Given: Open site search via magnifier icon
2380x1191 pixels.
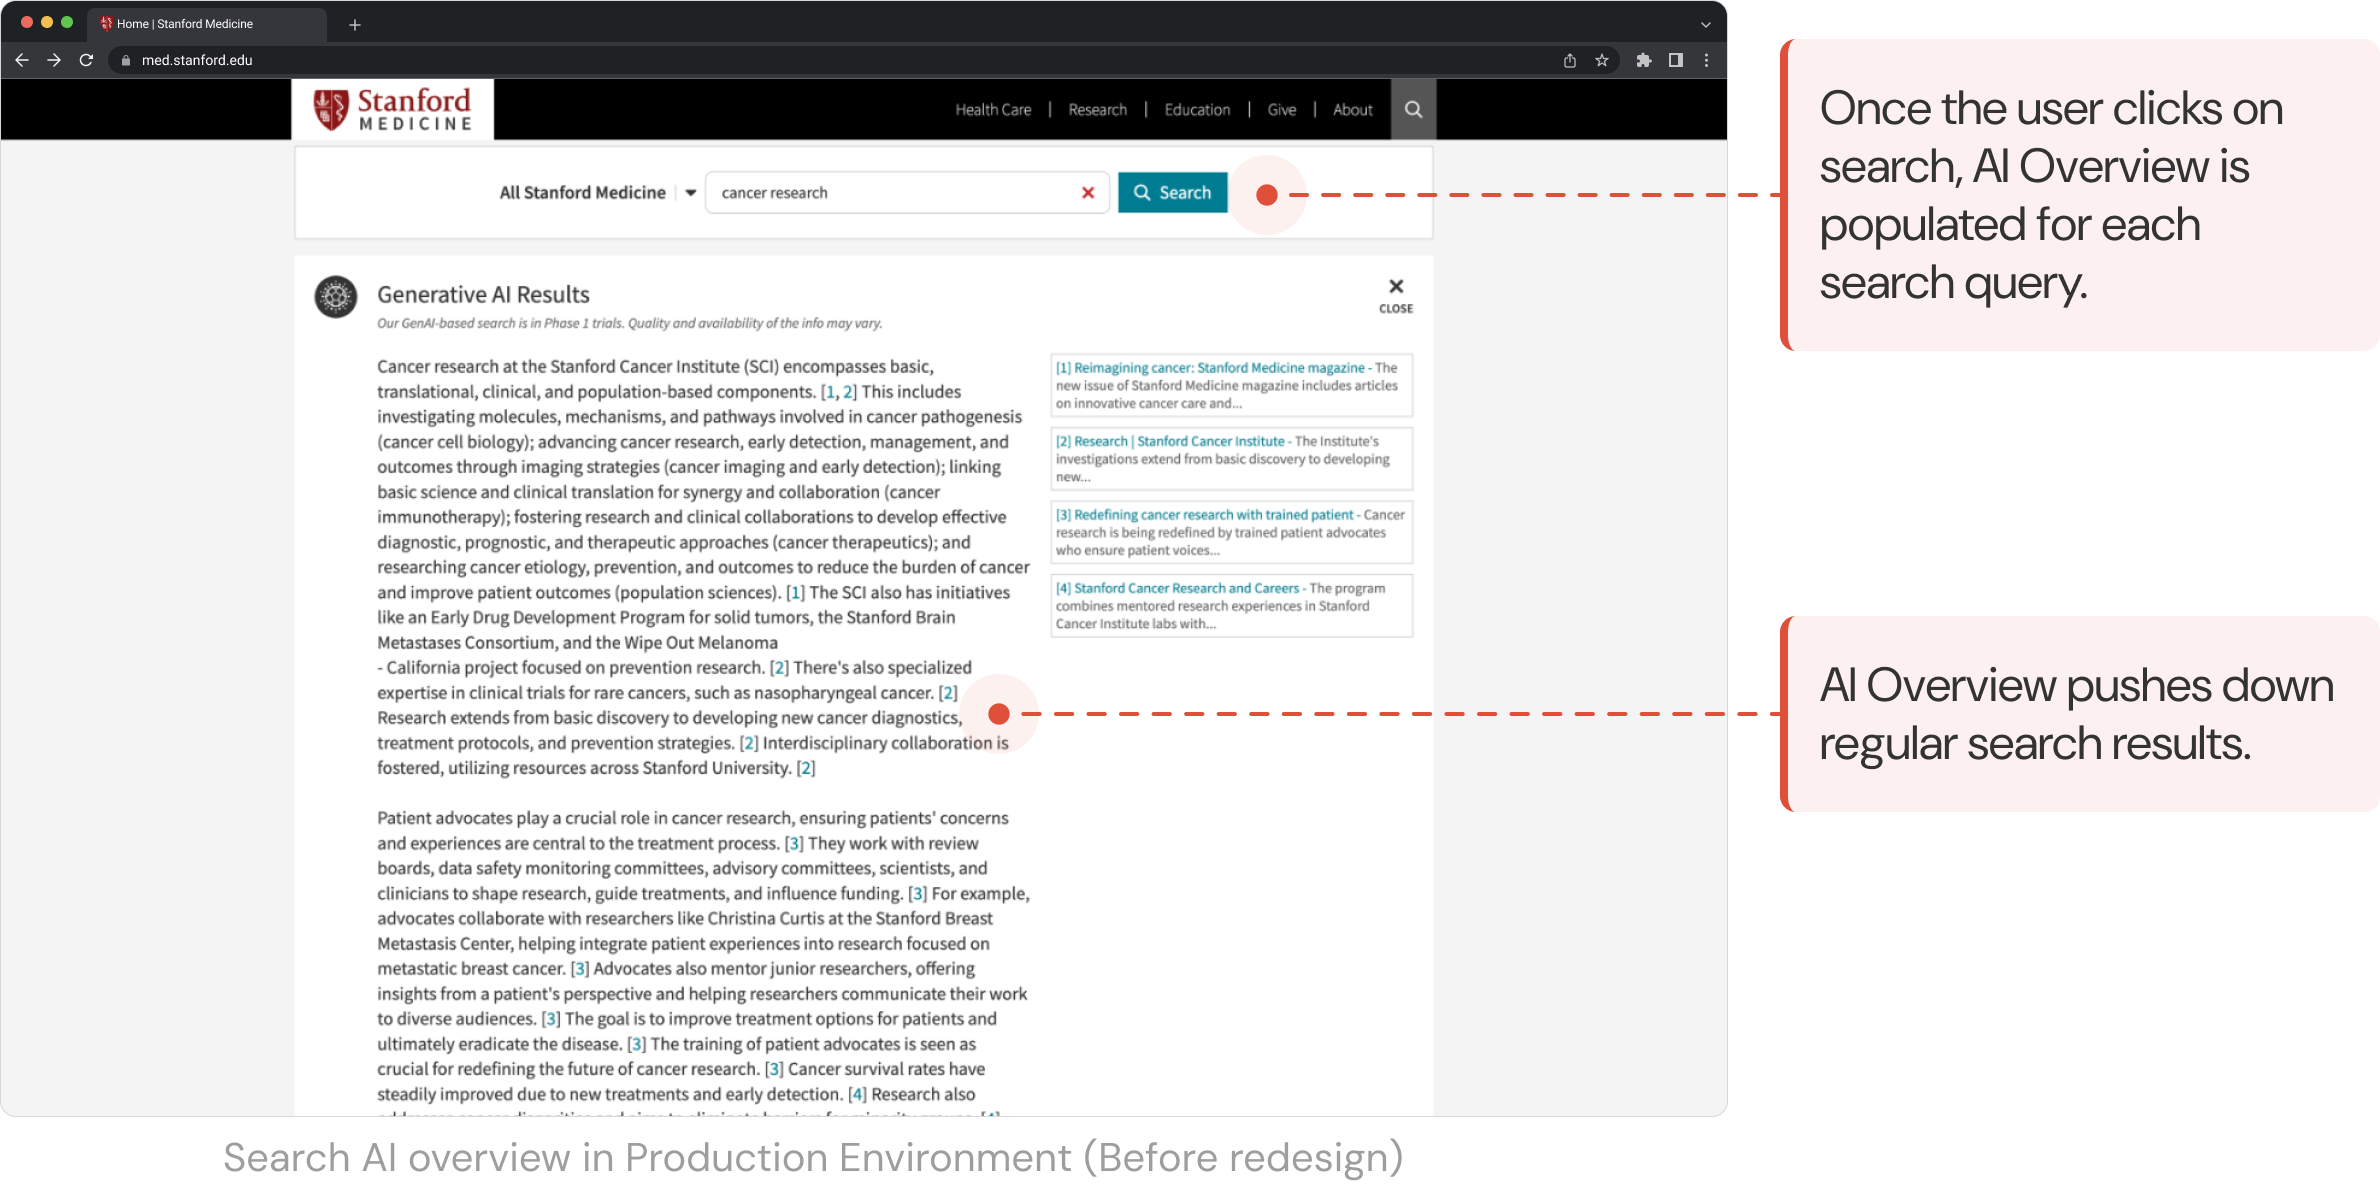Looking at the screenshot, I should [1414, 109].
